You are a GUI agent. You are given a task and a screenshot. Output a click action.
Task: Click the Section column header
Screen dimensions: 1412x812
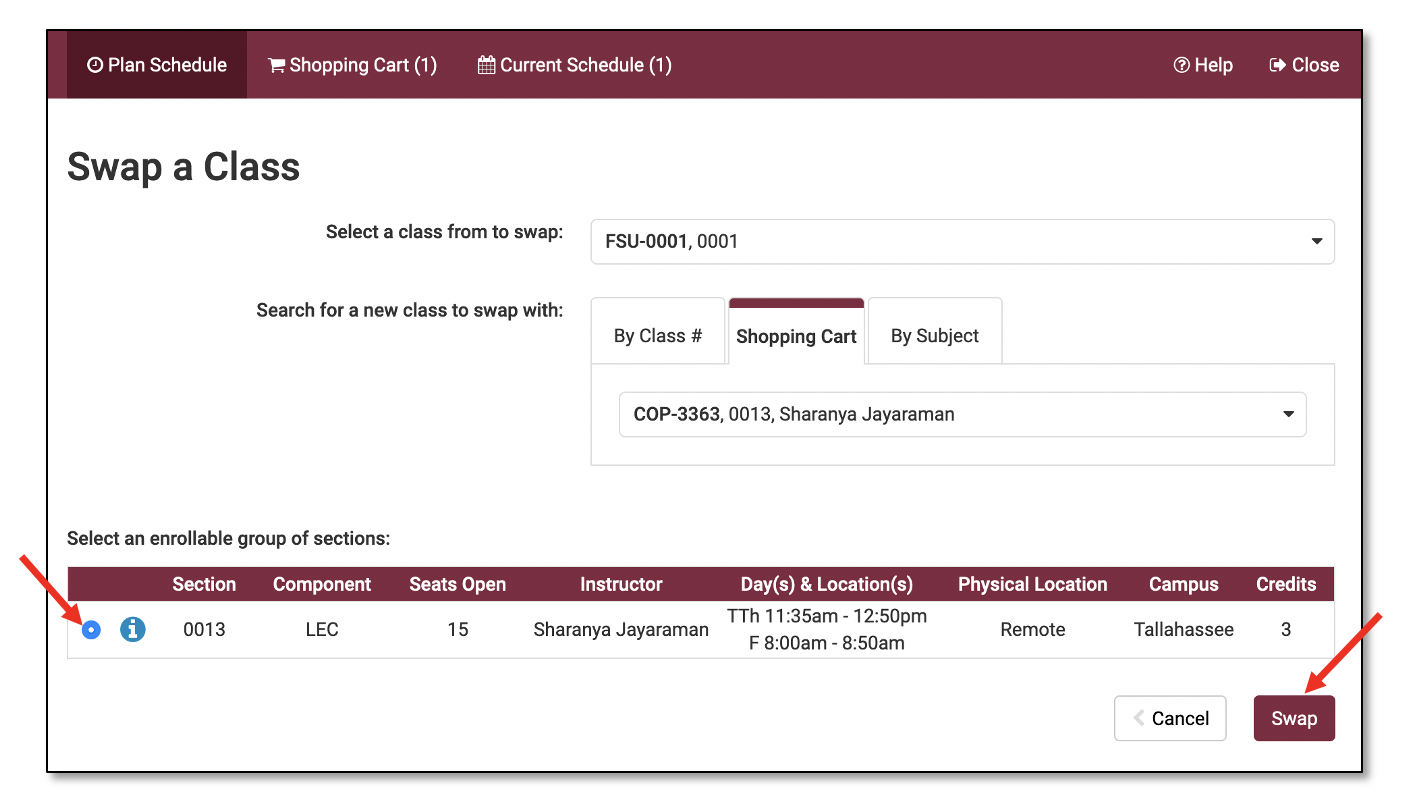(204, 584)
